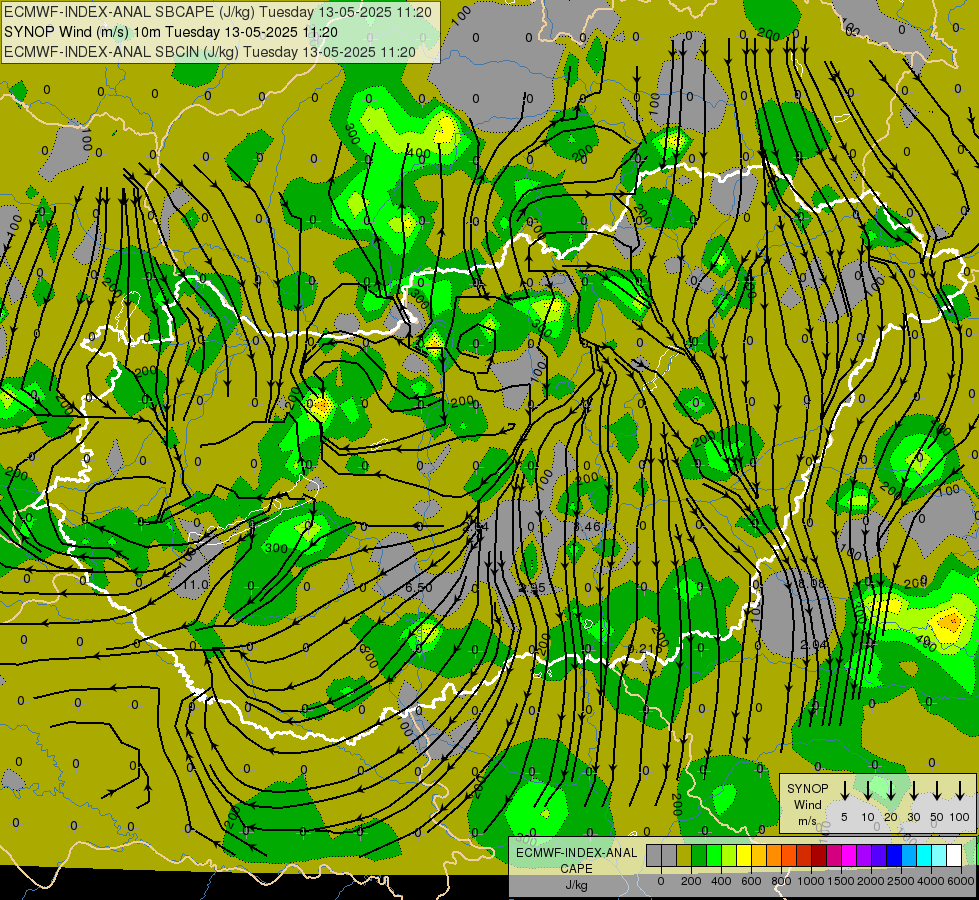Click the purple swatch left of 2000 tick

[864, 855]
